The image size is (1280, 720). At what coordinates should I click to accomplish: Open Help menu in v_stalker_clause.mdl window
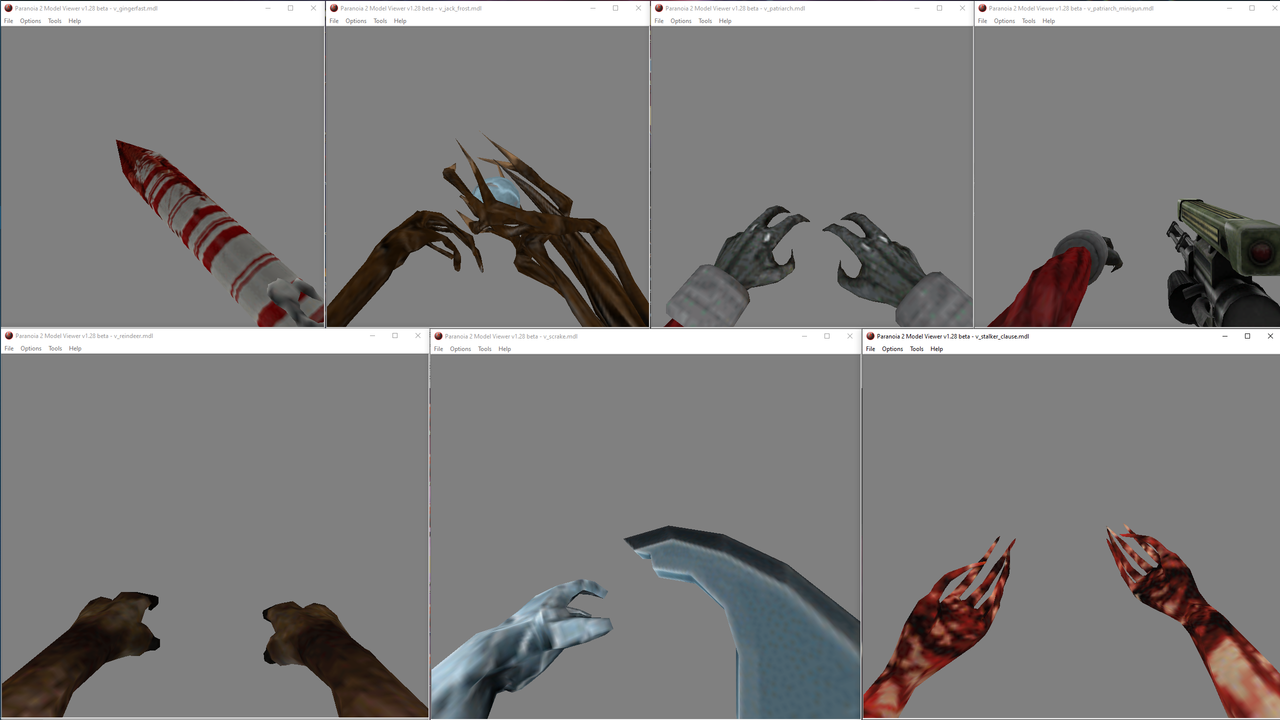[x=936, y=349]
